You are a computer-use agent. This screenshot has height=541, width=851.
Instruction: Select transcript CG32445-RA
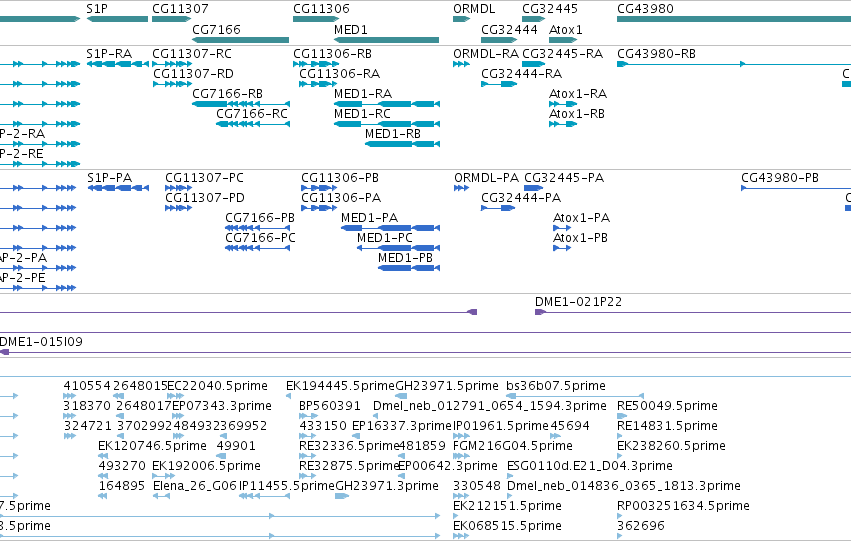(534, 64)
